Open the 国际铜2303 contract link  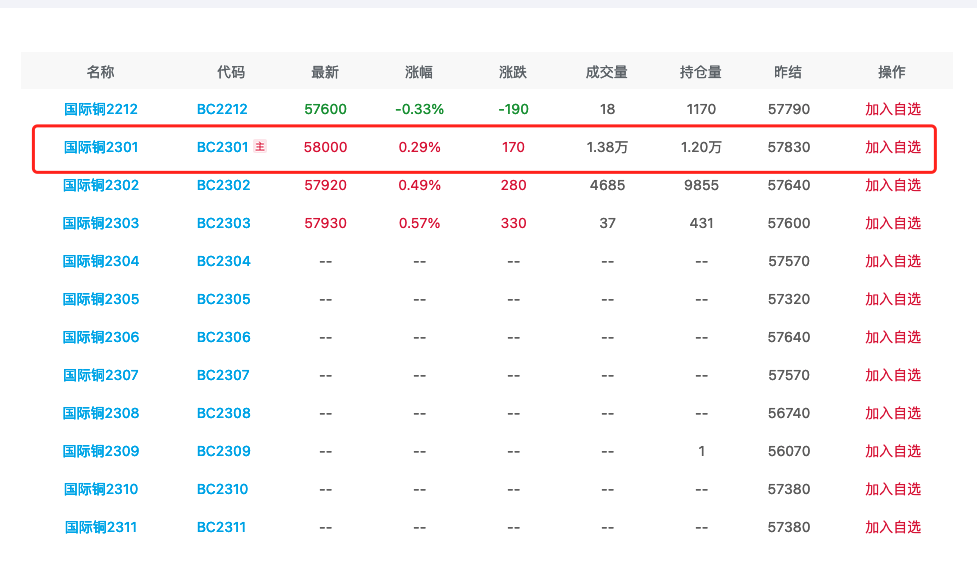(x=101, y=223)
